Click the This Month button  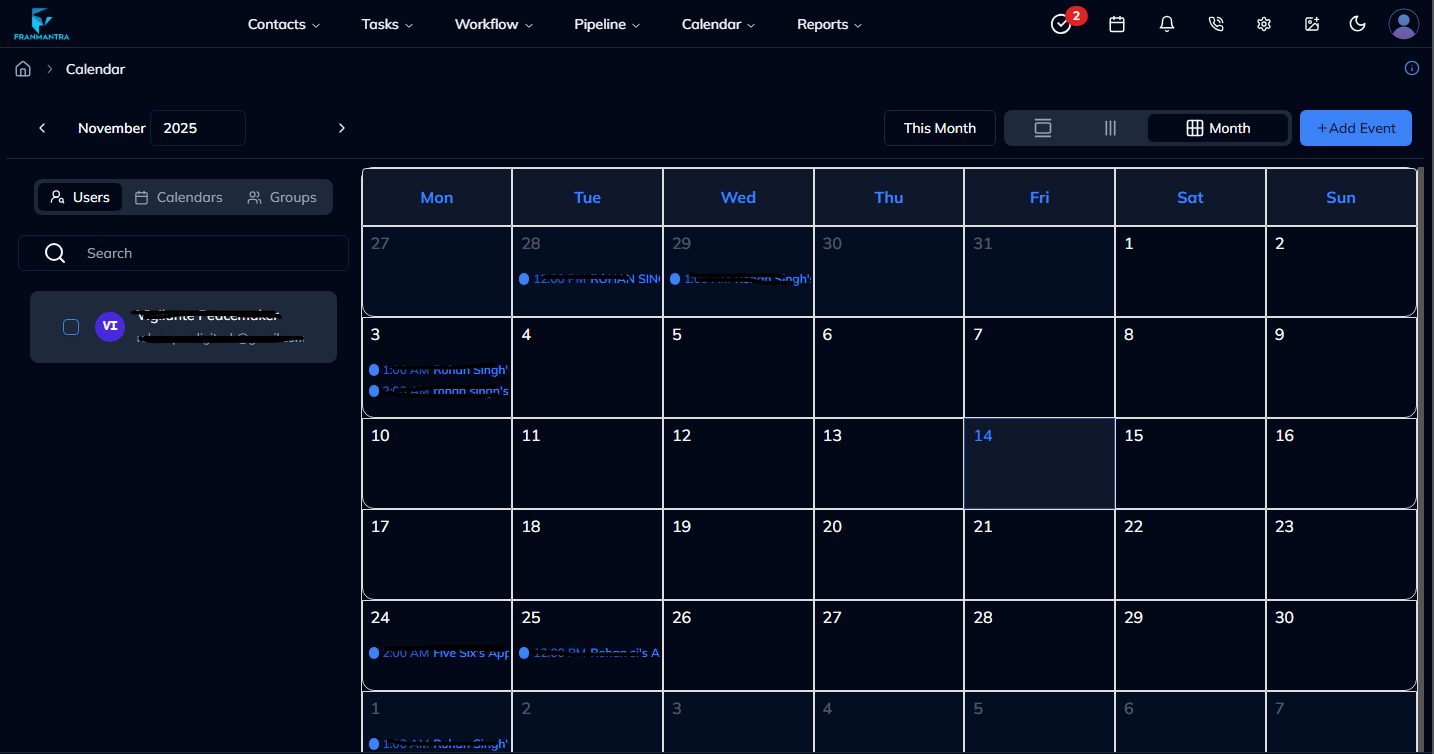tap(939, 128)
